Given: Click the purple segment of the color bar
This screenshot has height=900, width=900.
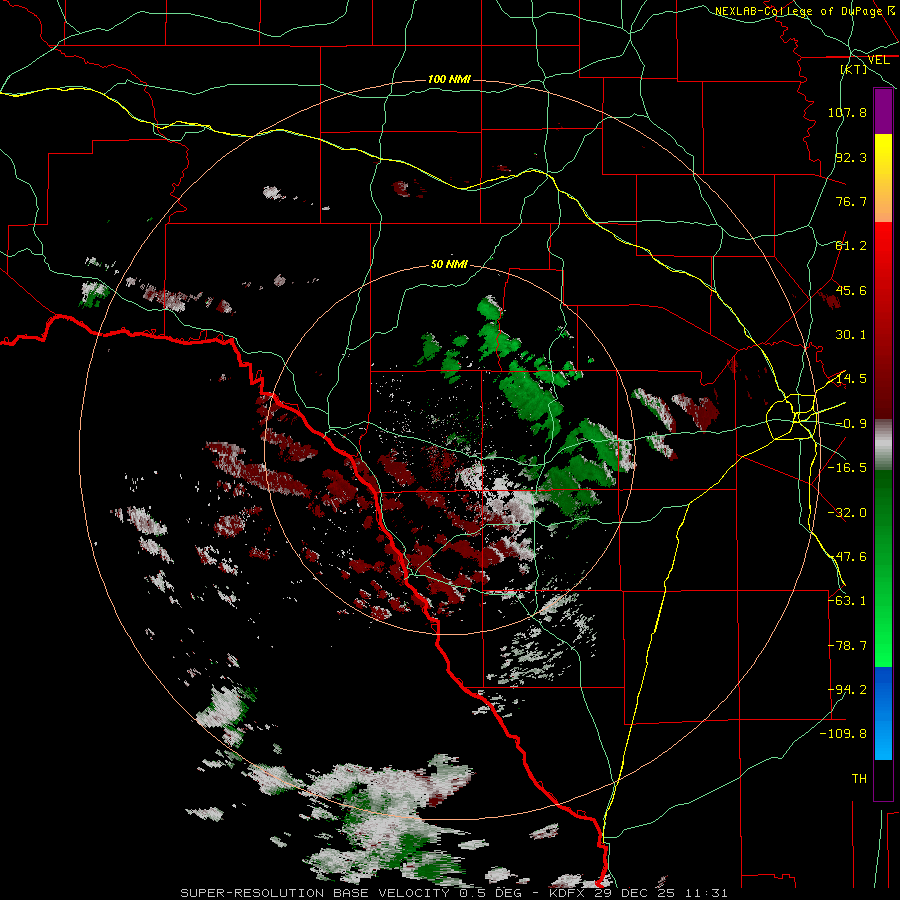Looking at the screenshot, I should click(883, 112).
